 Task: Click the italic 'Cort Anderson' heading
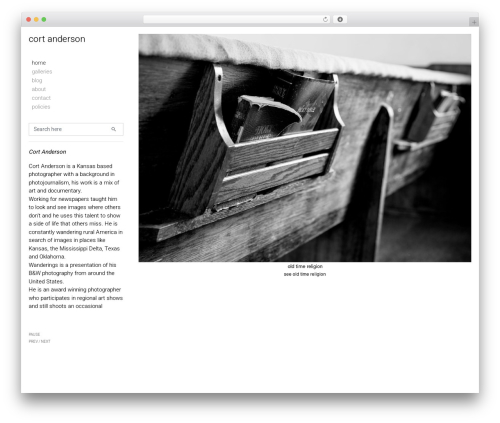point(47,152)
